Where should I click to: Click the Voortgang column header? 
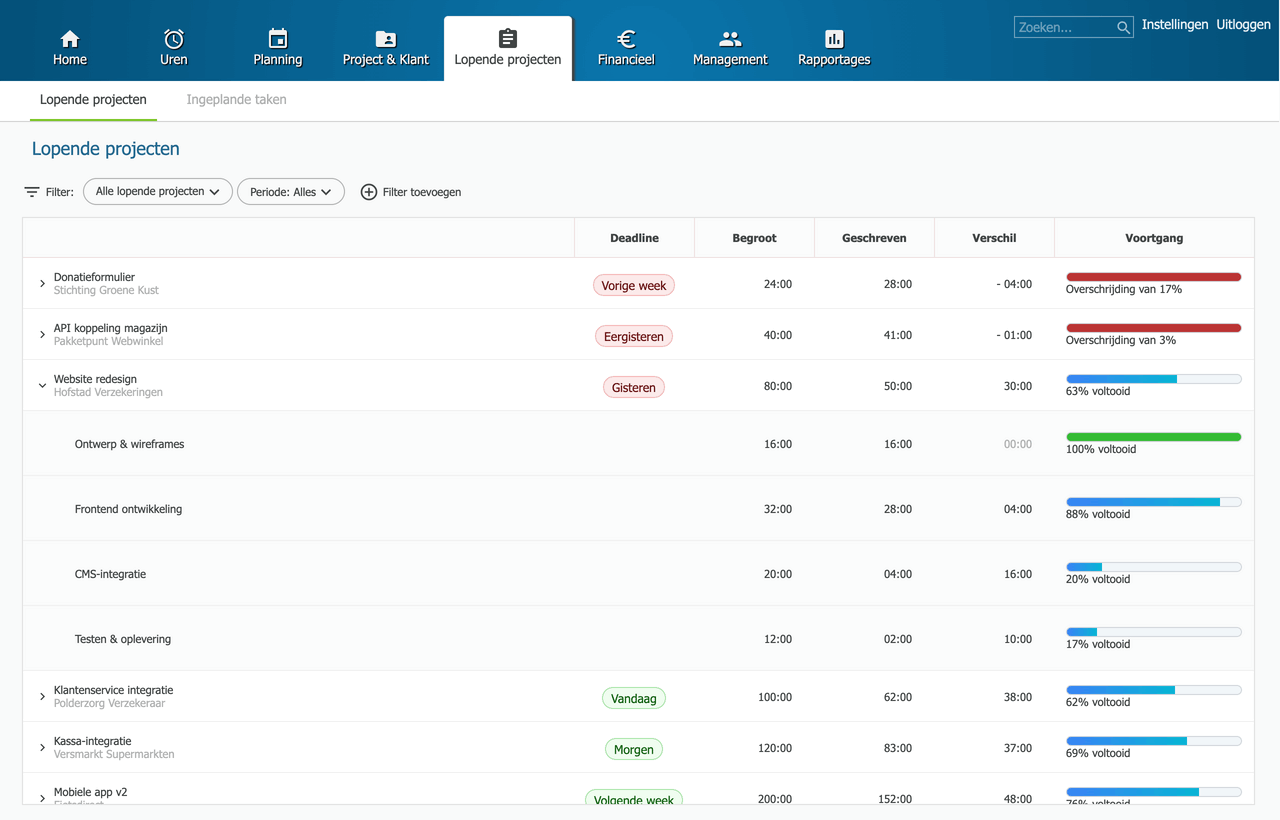click(x=1154, y=238)
